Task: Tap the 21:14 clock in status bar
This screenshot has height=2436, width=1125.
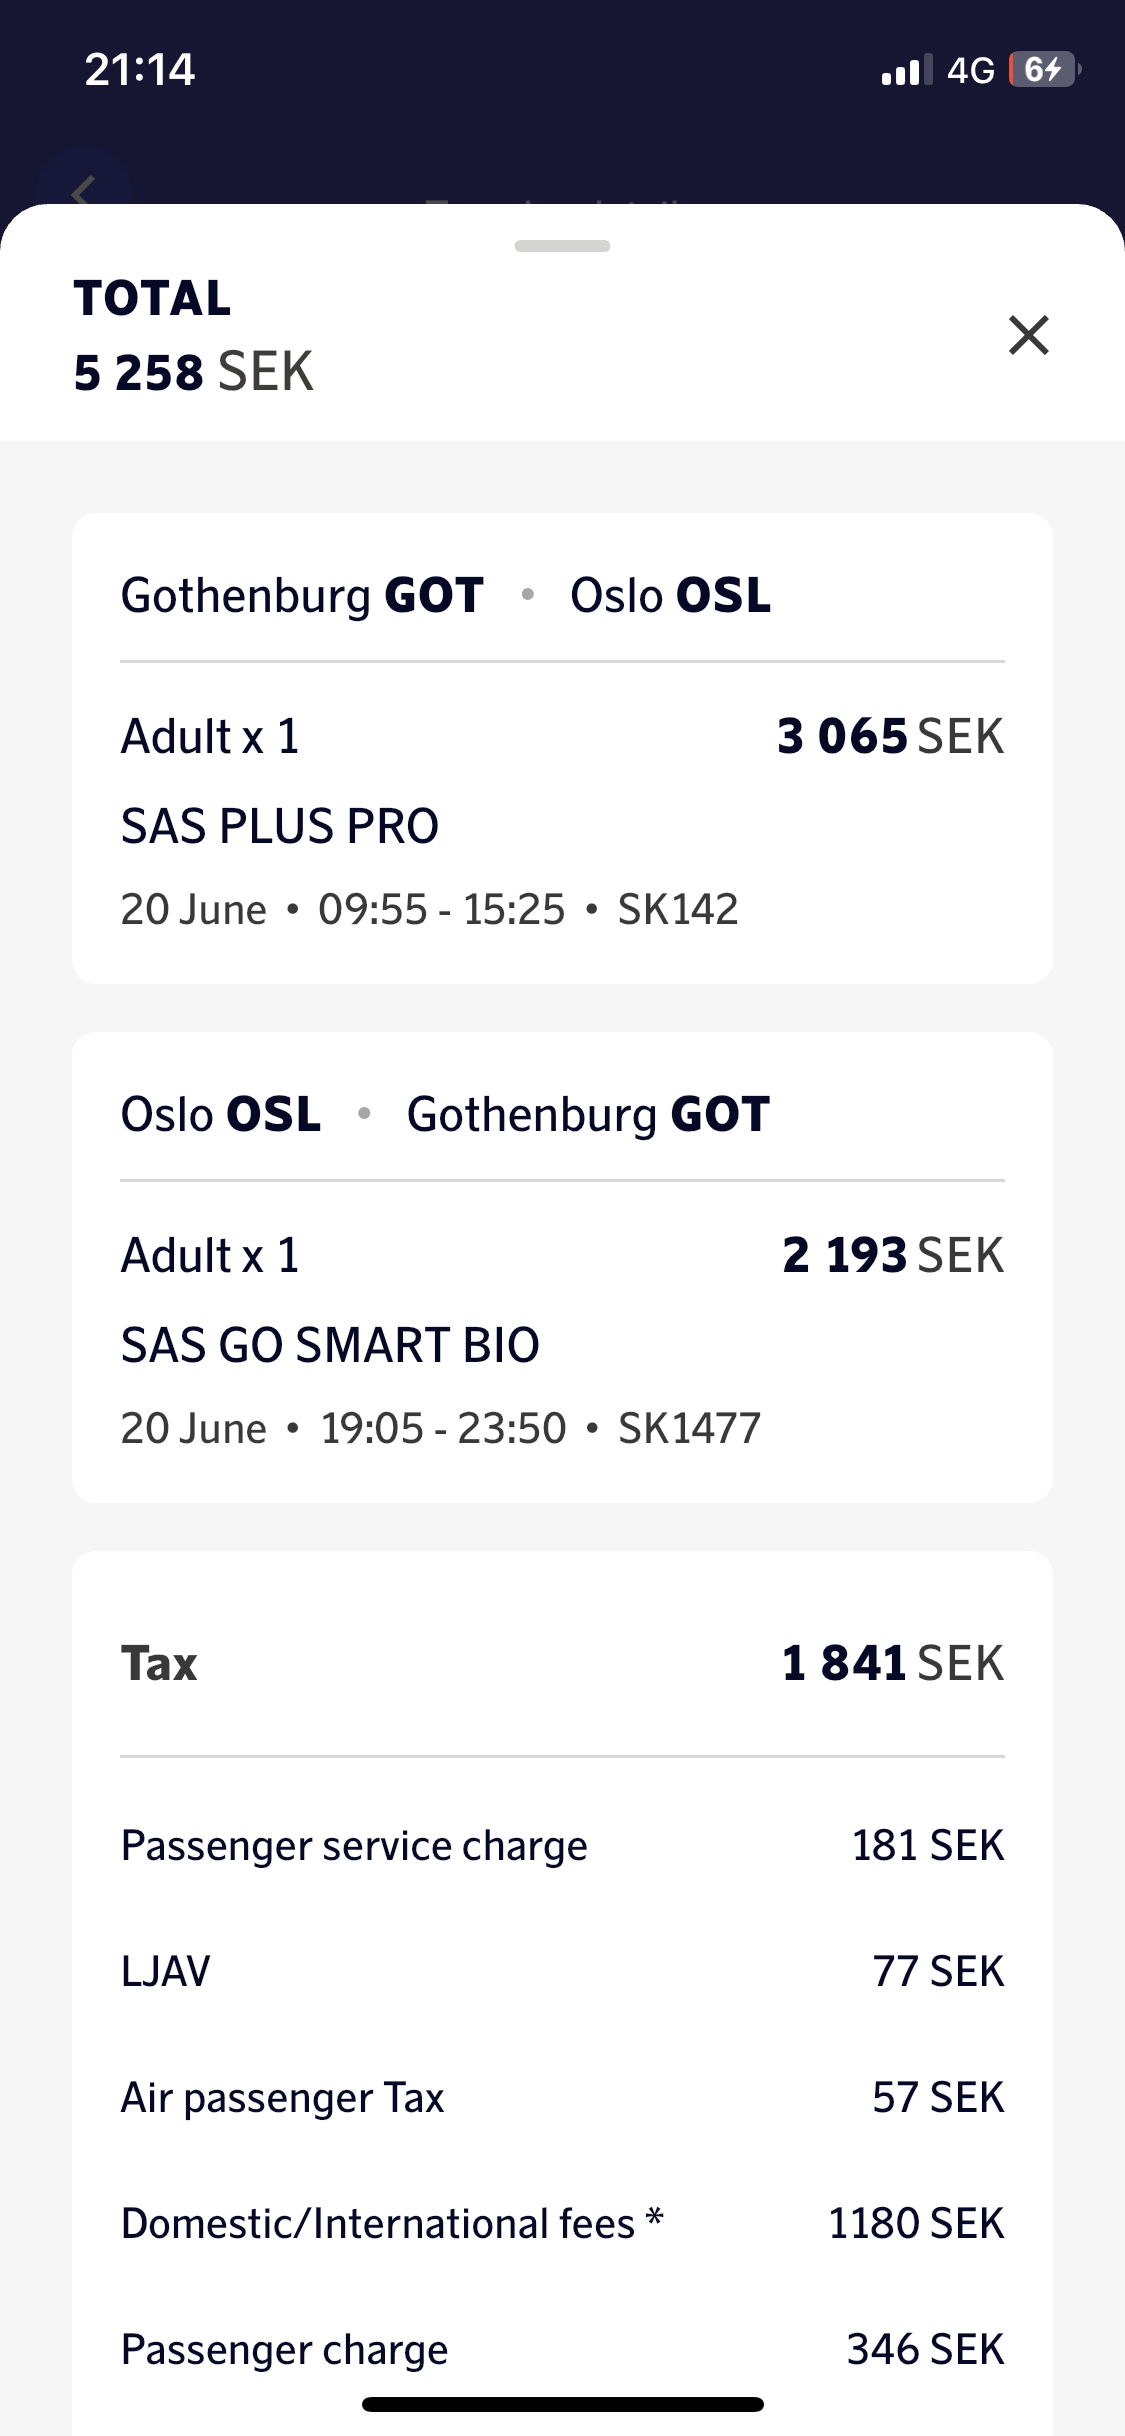Action: (140, 70)
